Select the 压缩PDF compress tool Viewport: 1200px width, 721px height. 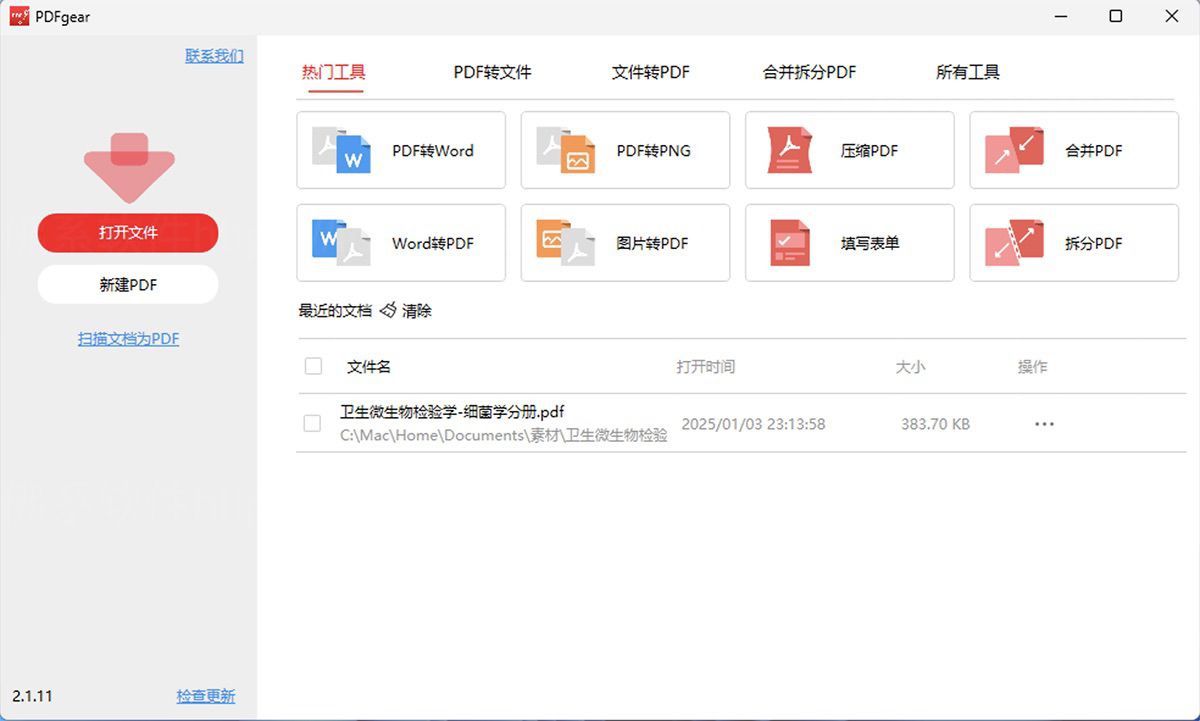[848, 150]
